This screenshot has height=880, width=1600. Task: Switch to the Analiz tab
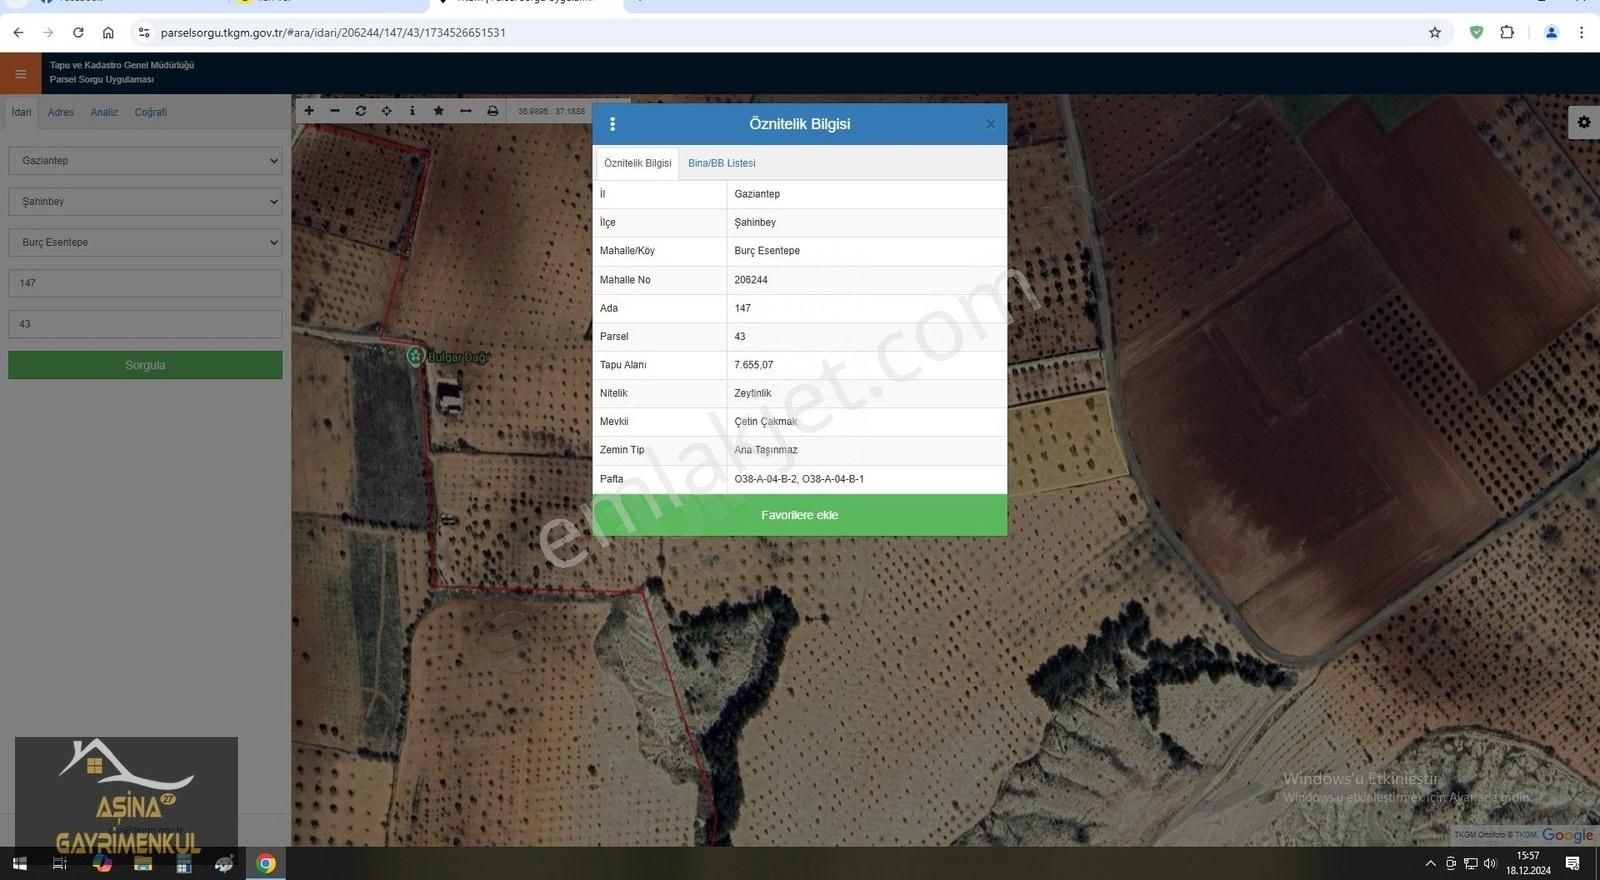pyautogui.click(x=104, y=112)
